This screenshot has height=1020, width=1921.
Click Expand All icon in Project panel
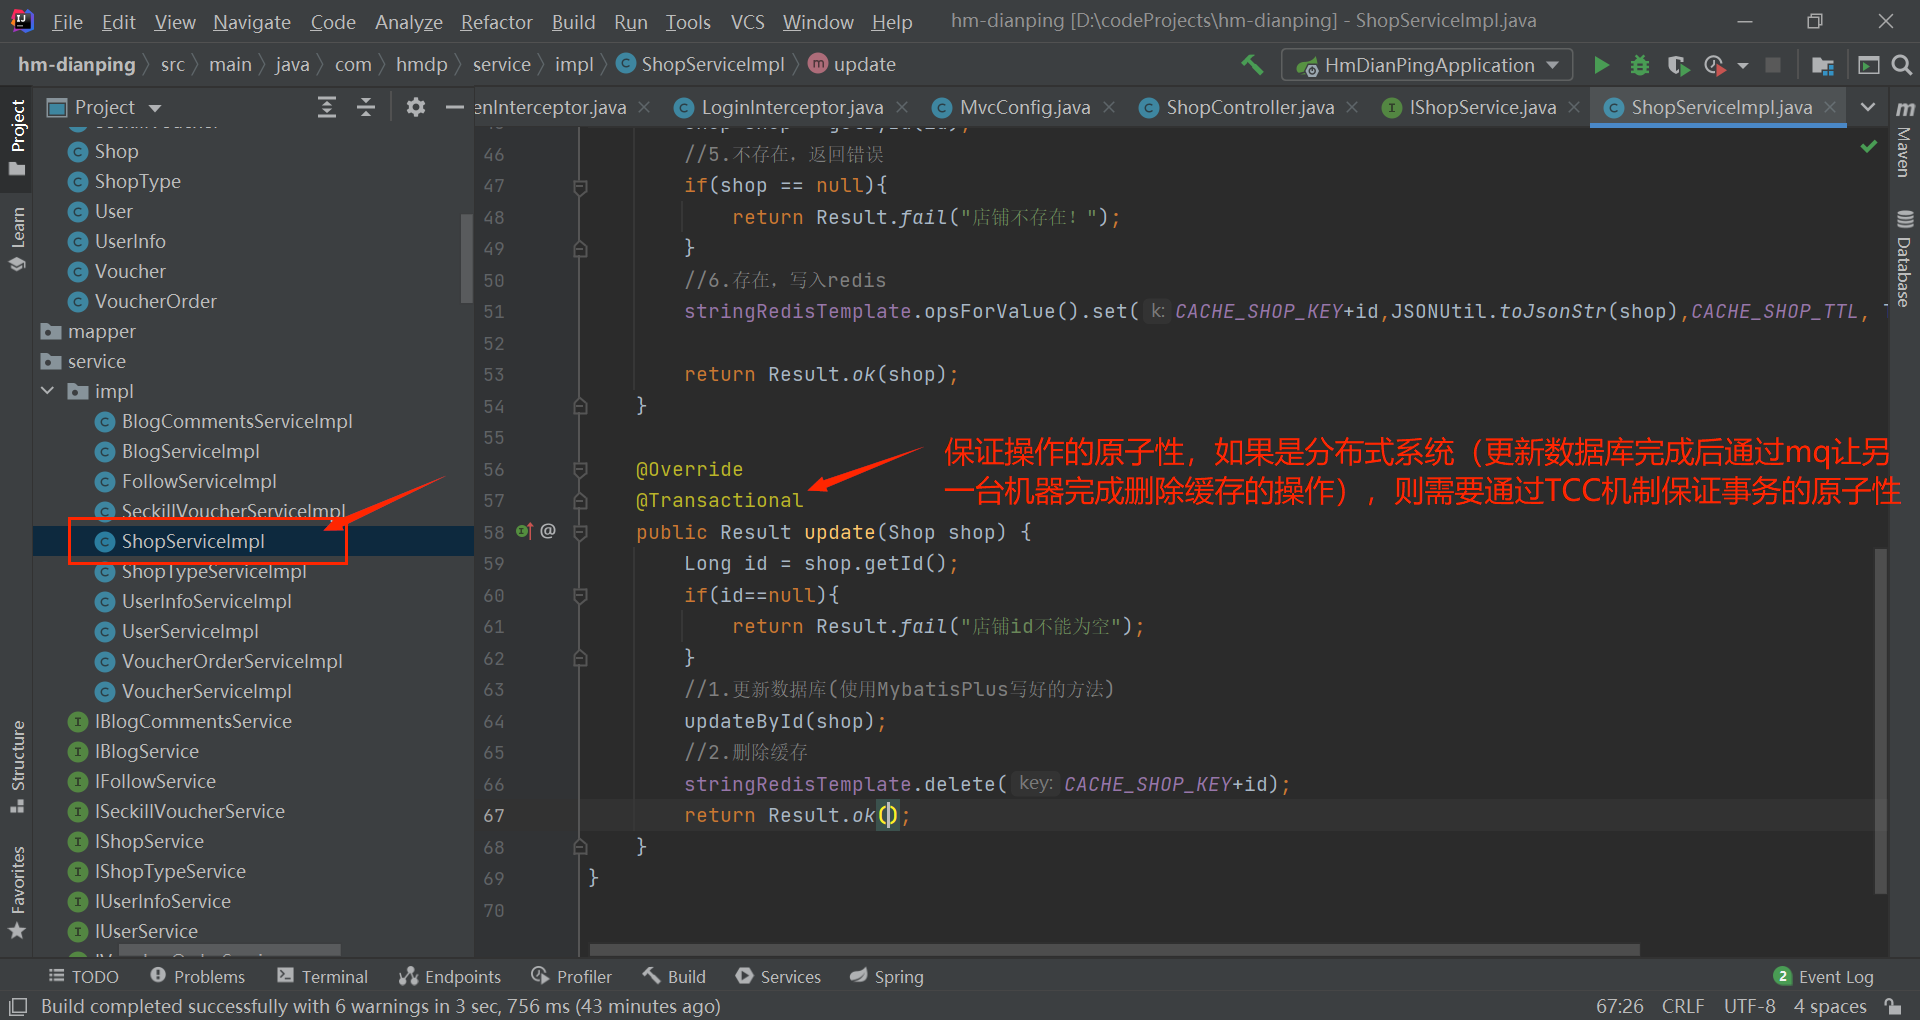[327, 107]
